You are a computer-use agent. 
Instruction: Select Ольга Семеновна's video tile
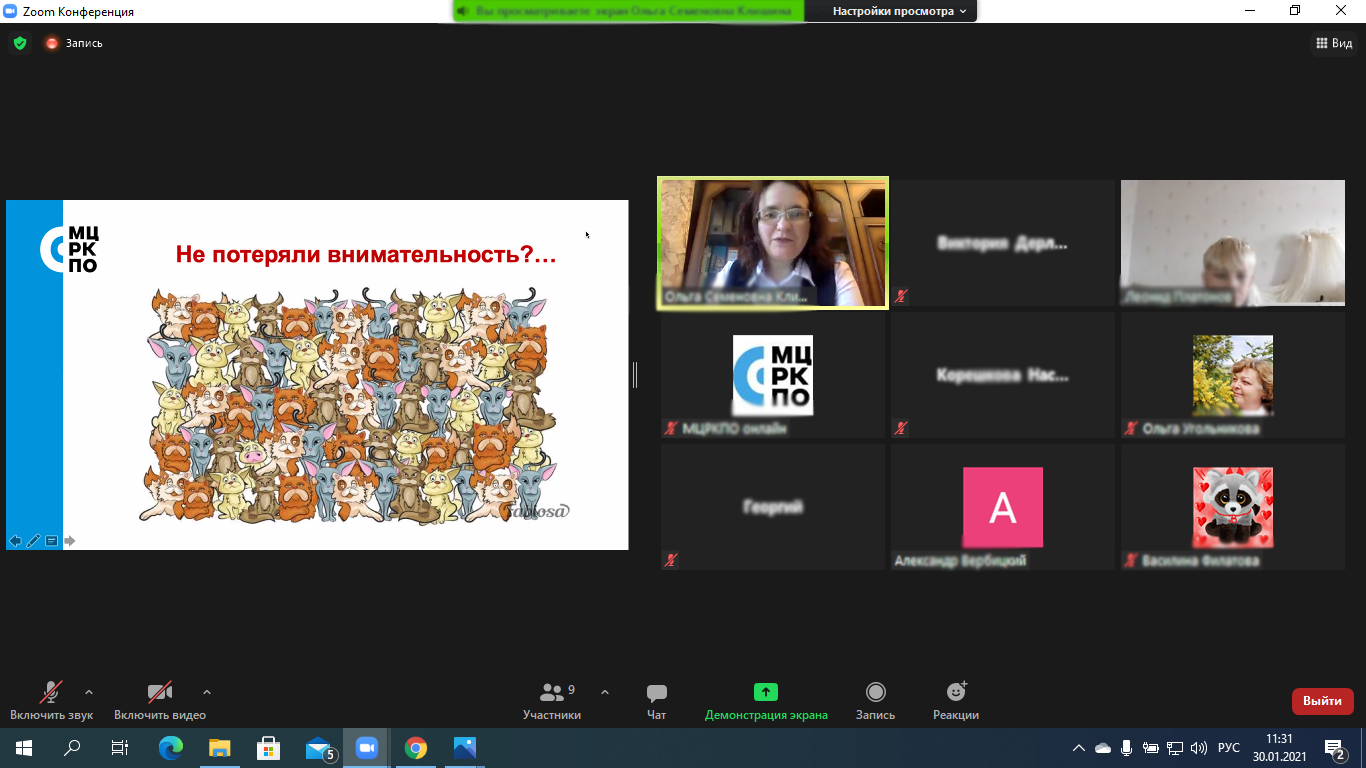coord(773,243)
